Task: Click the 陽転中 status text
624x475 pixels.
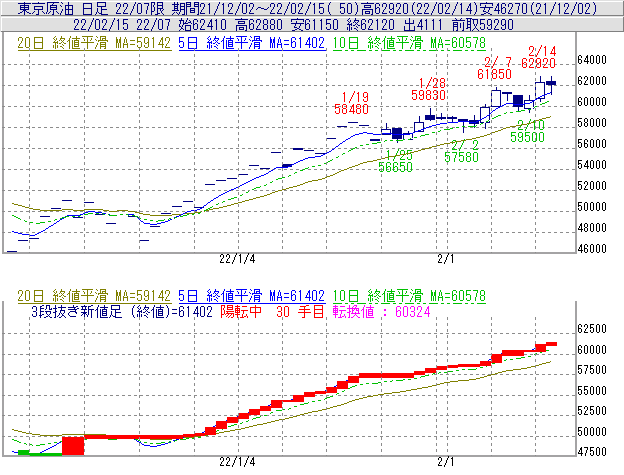Action: (x=241, y=311)
